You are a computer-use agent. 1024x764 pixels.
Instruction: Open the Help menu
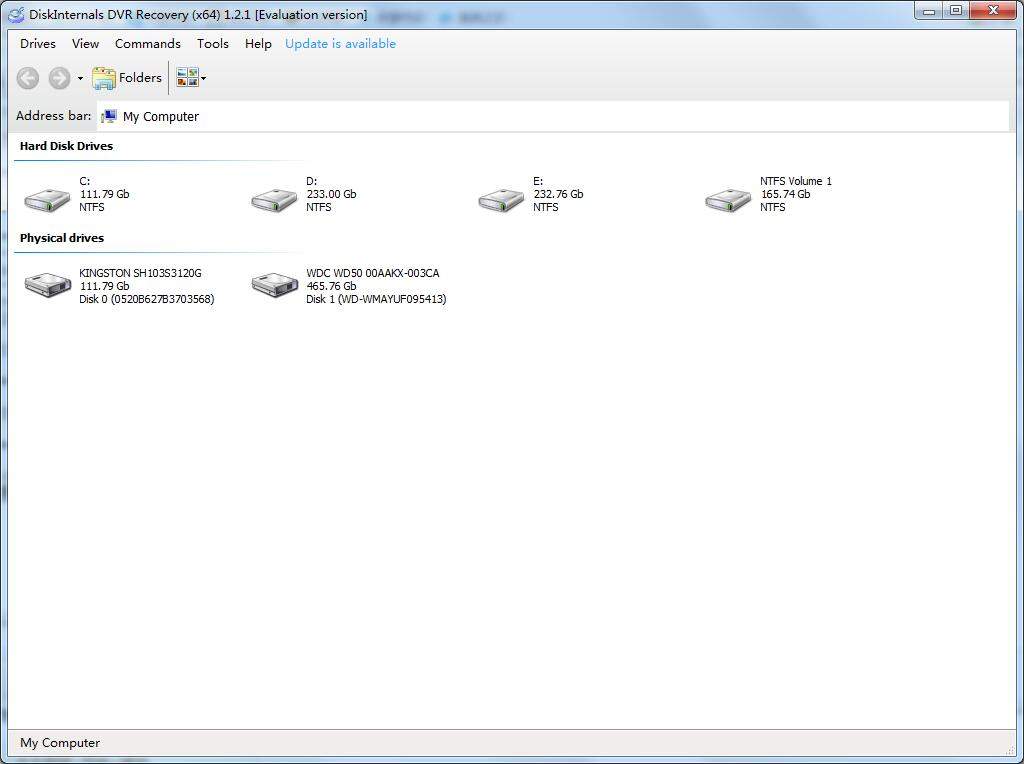pyautogui.click(x=257, y=44)
